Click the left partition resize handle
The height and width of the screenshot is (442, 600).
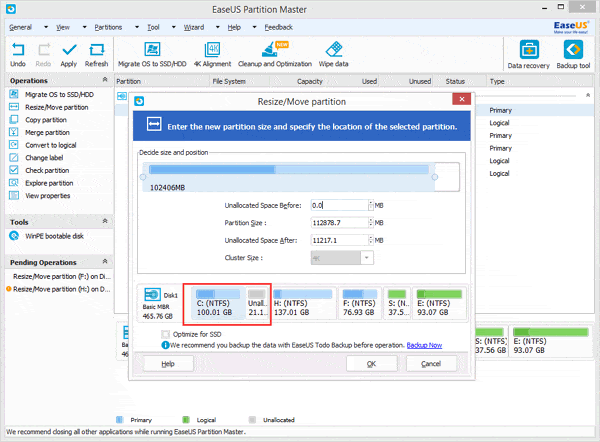143,177
